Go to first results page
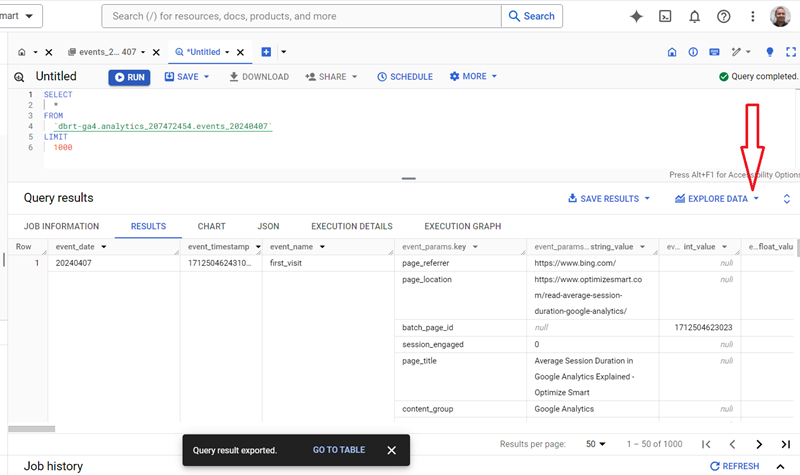 pos(706,444)
